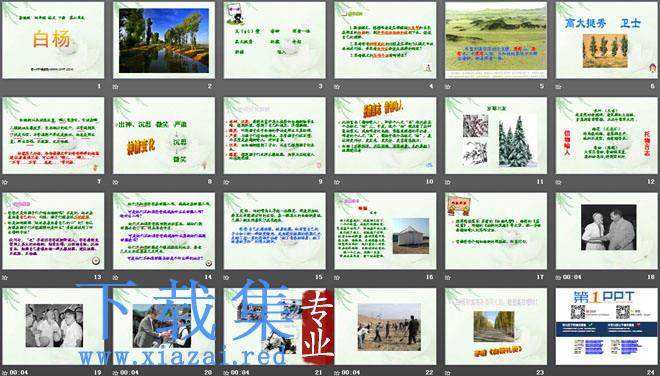Image resolution: width=660 pixels, height=376 pixels.
Task: Select slide 2 with the tree-lined river photo
Action: pyautogui.click(x=164, y=40)
